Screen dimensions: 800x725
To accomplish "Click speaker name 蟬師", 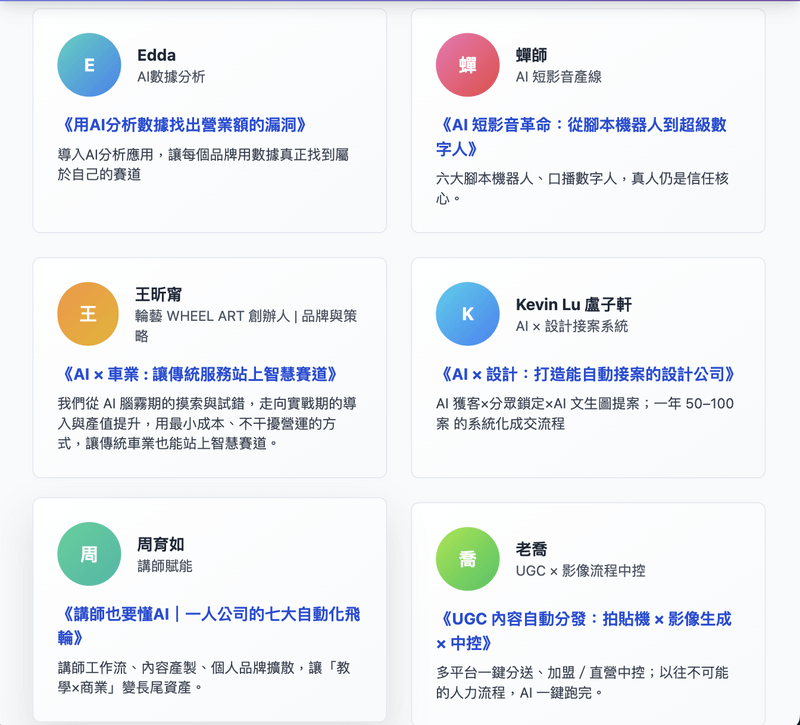I will 532,55.
